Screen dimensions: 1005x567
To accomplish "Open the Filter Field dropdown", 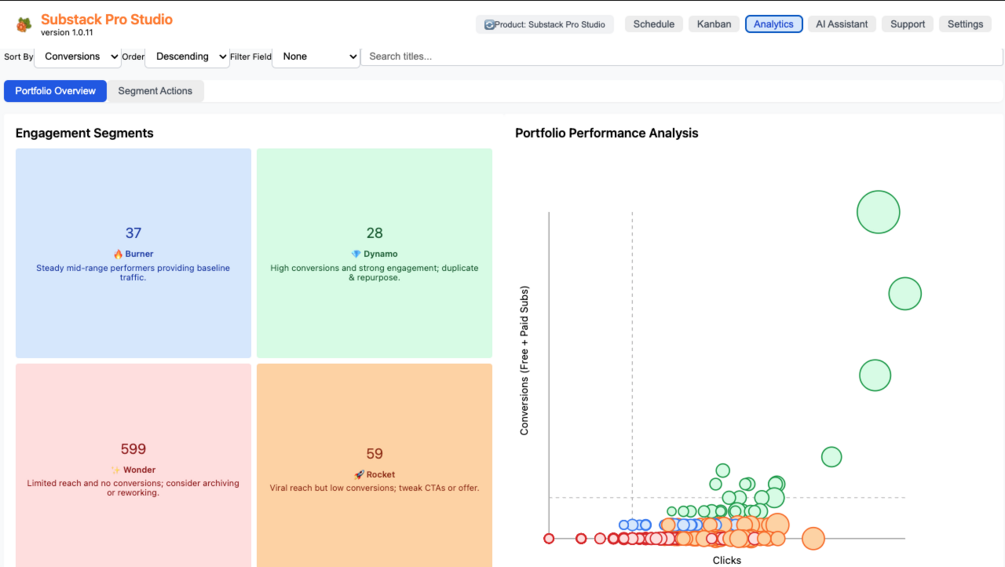I will (x=316, y=57).
